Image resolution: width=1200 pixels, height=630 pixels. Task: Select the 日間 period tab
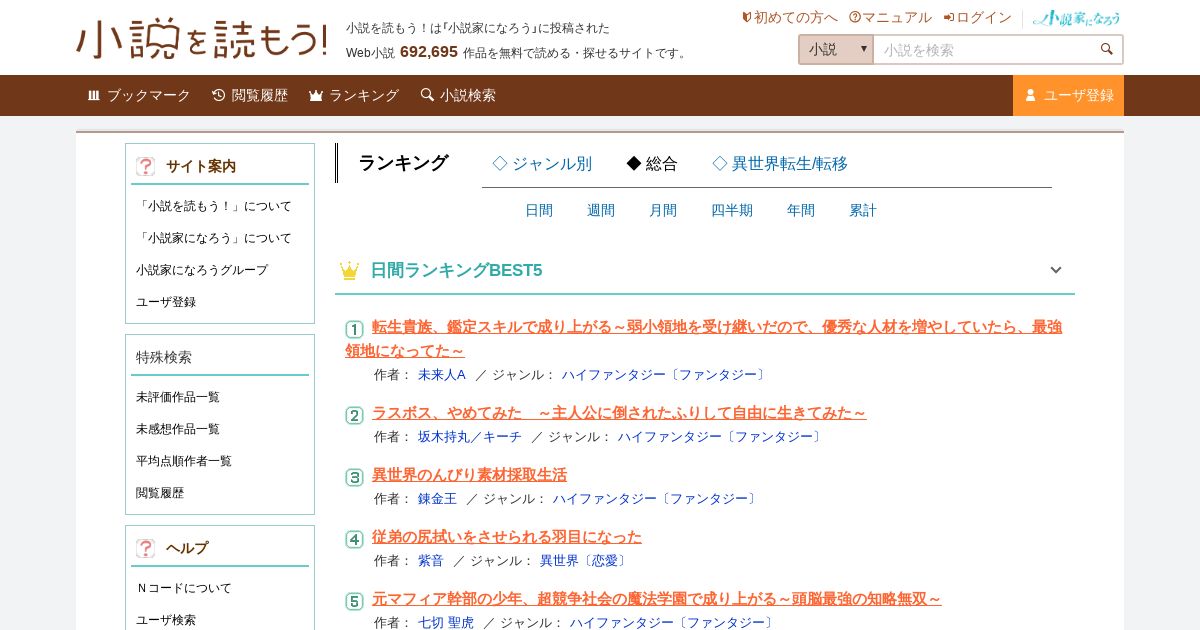539,210
